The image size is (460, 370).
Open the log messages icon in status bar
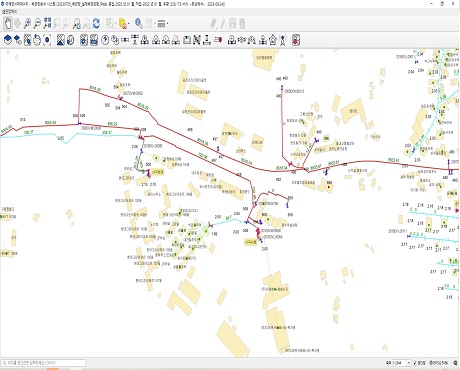pyautogui.click(x=455, y=363)
